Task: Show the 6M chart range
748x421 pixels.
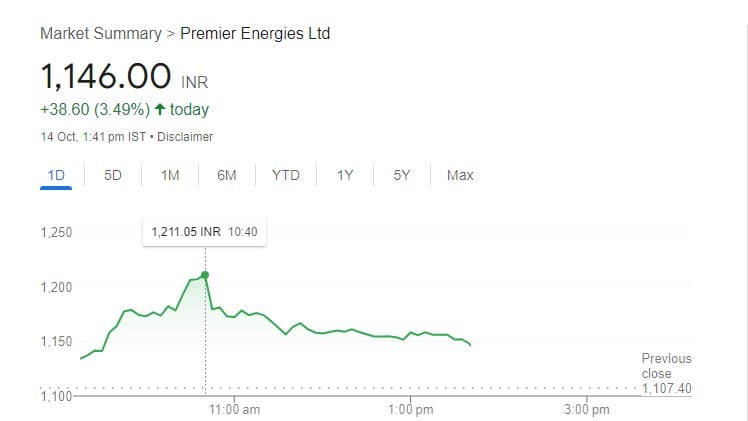Action: [227, 176]
